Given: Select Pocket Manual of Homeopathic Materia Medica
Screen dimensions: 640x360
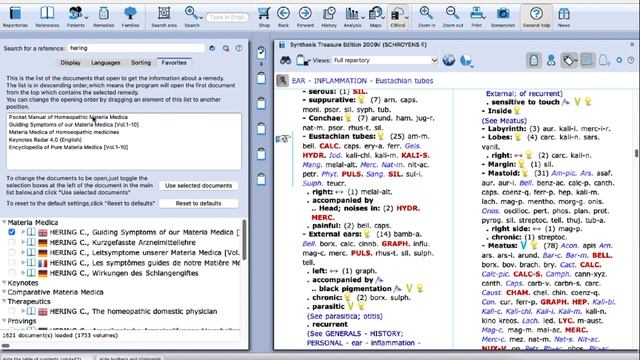Looking at the screenshot, I should 68,117.
